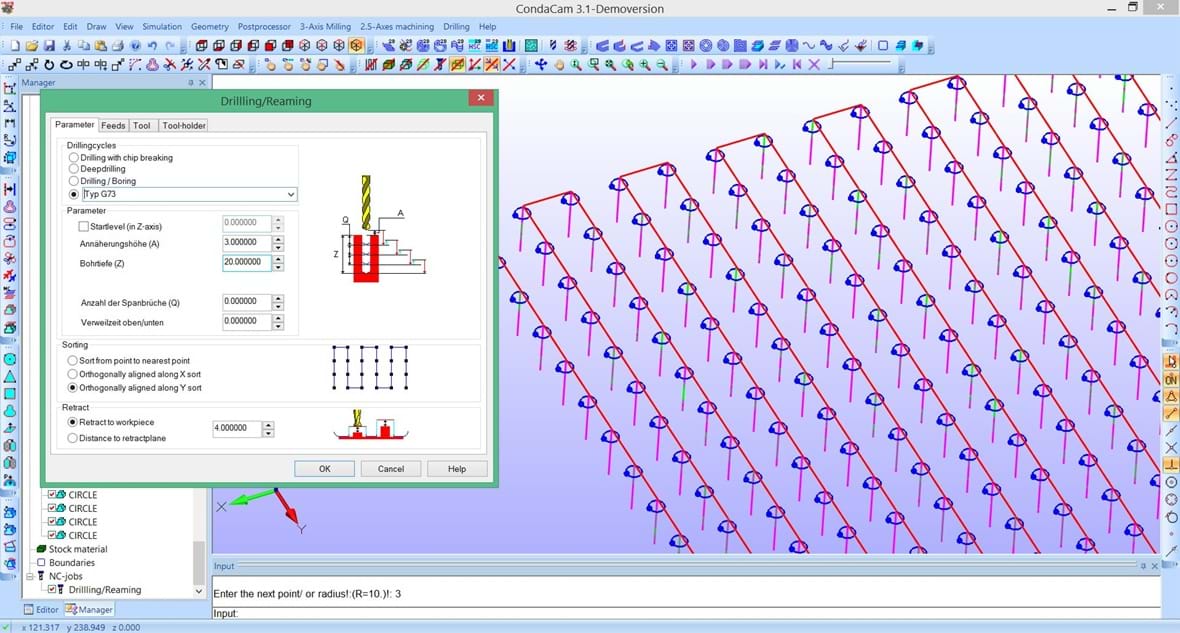
Task: Enable the Startlevel (in Z-axis) checkbox
Action: (84, 227)
